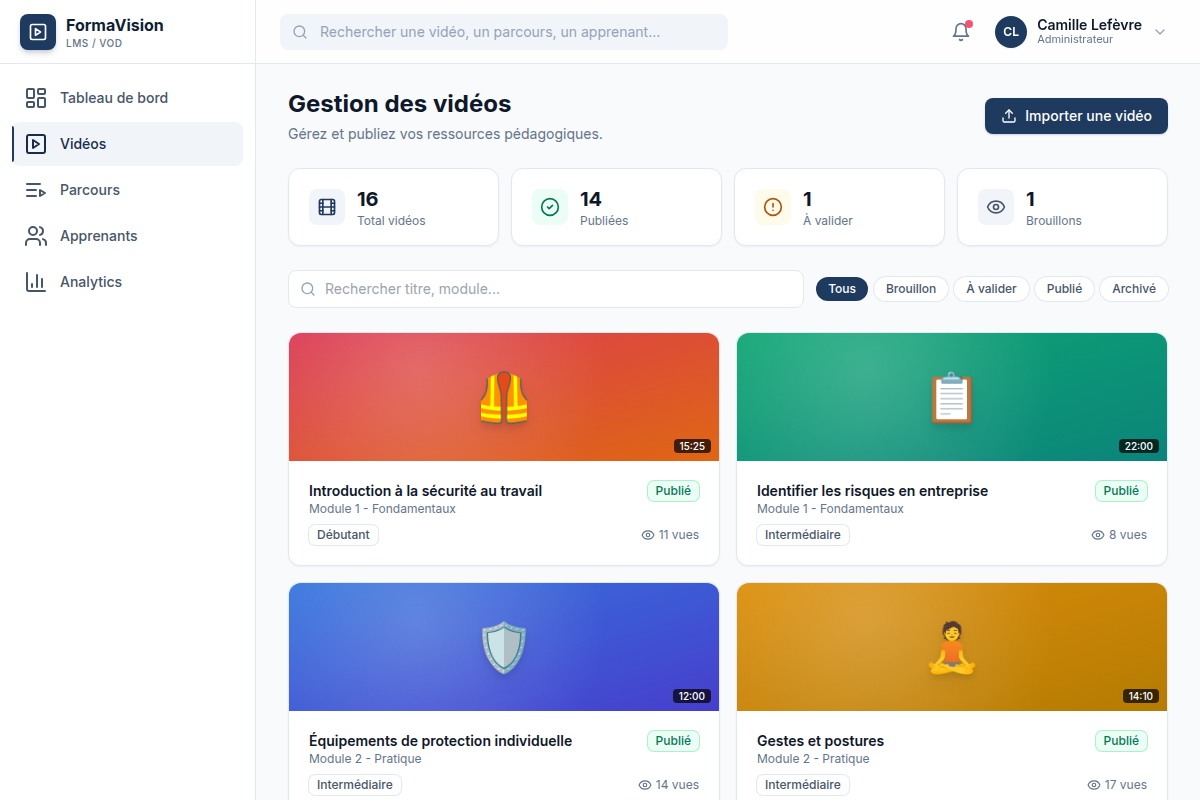Screen dimensions: 1200x800
Task: Focus the Rechercher titre, module field
Action: pyautogui.click(x=546, y=289)
